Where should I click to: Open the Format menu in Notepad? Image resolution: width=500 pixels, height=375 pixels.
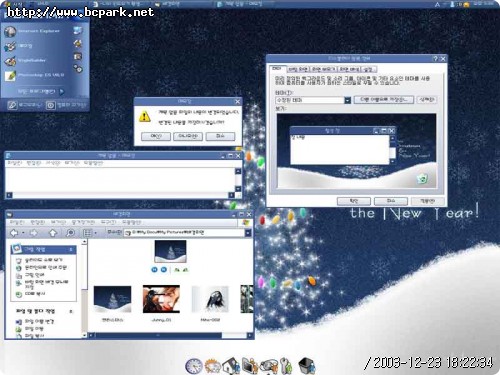[53, 163]
